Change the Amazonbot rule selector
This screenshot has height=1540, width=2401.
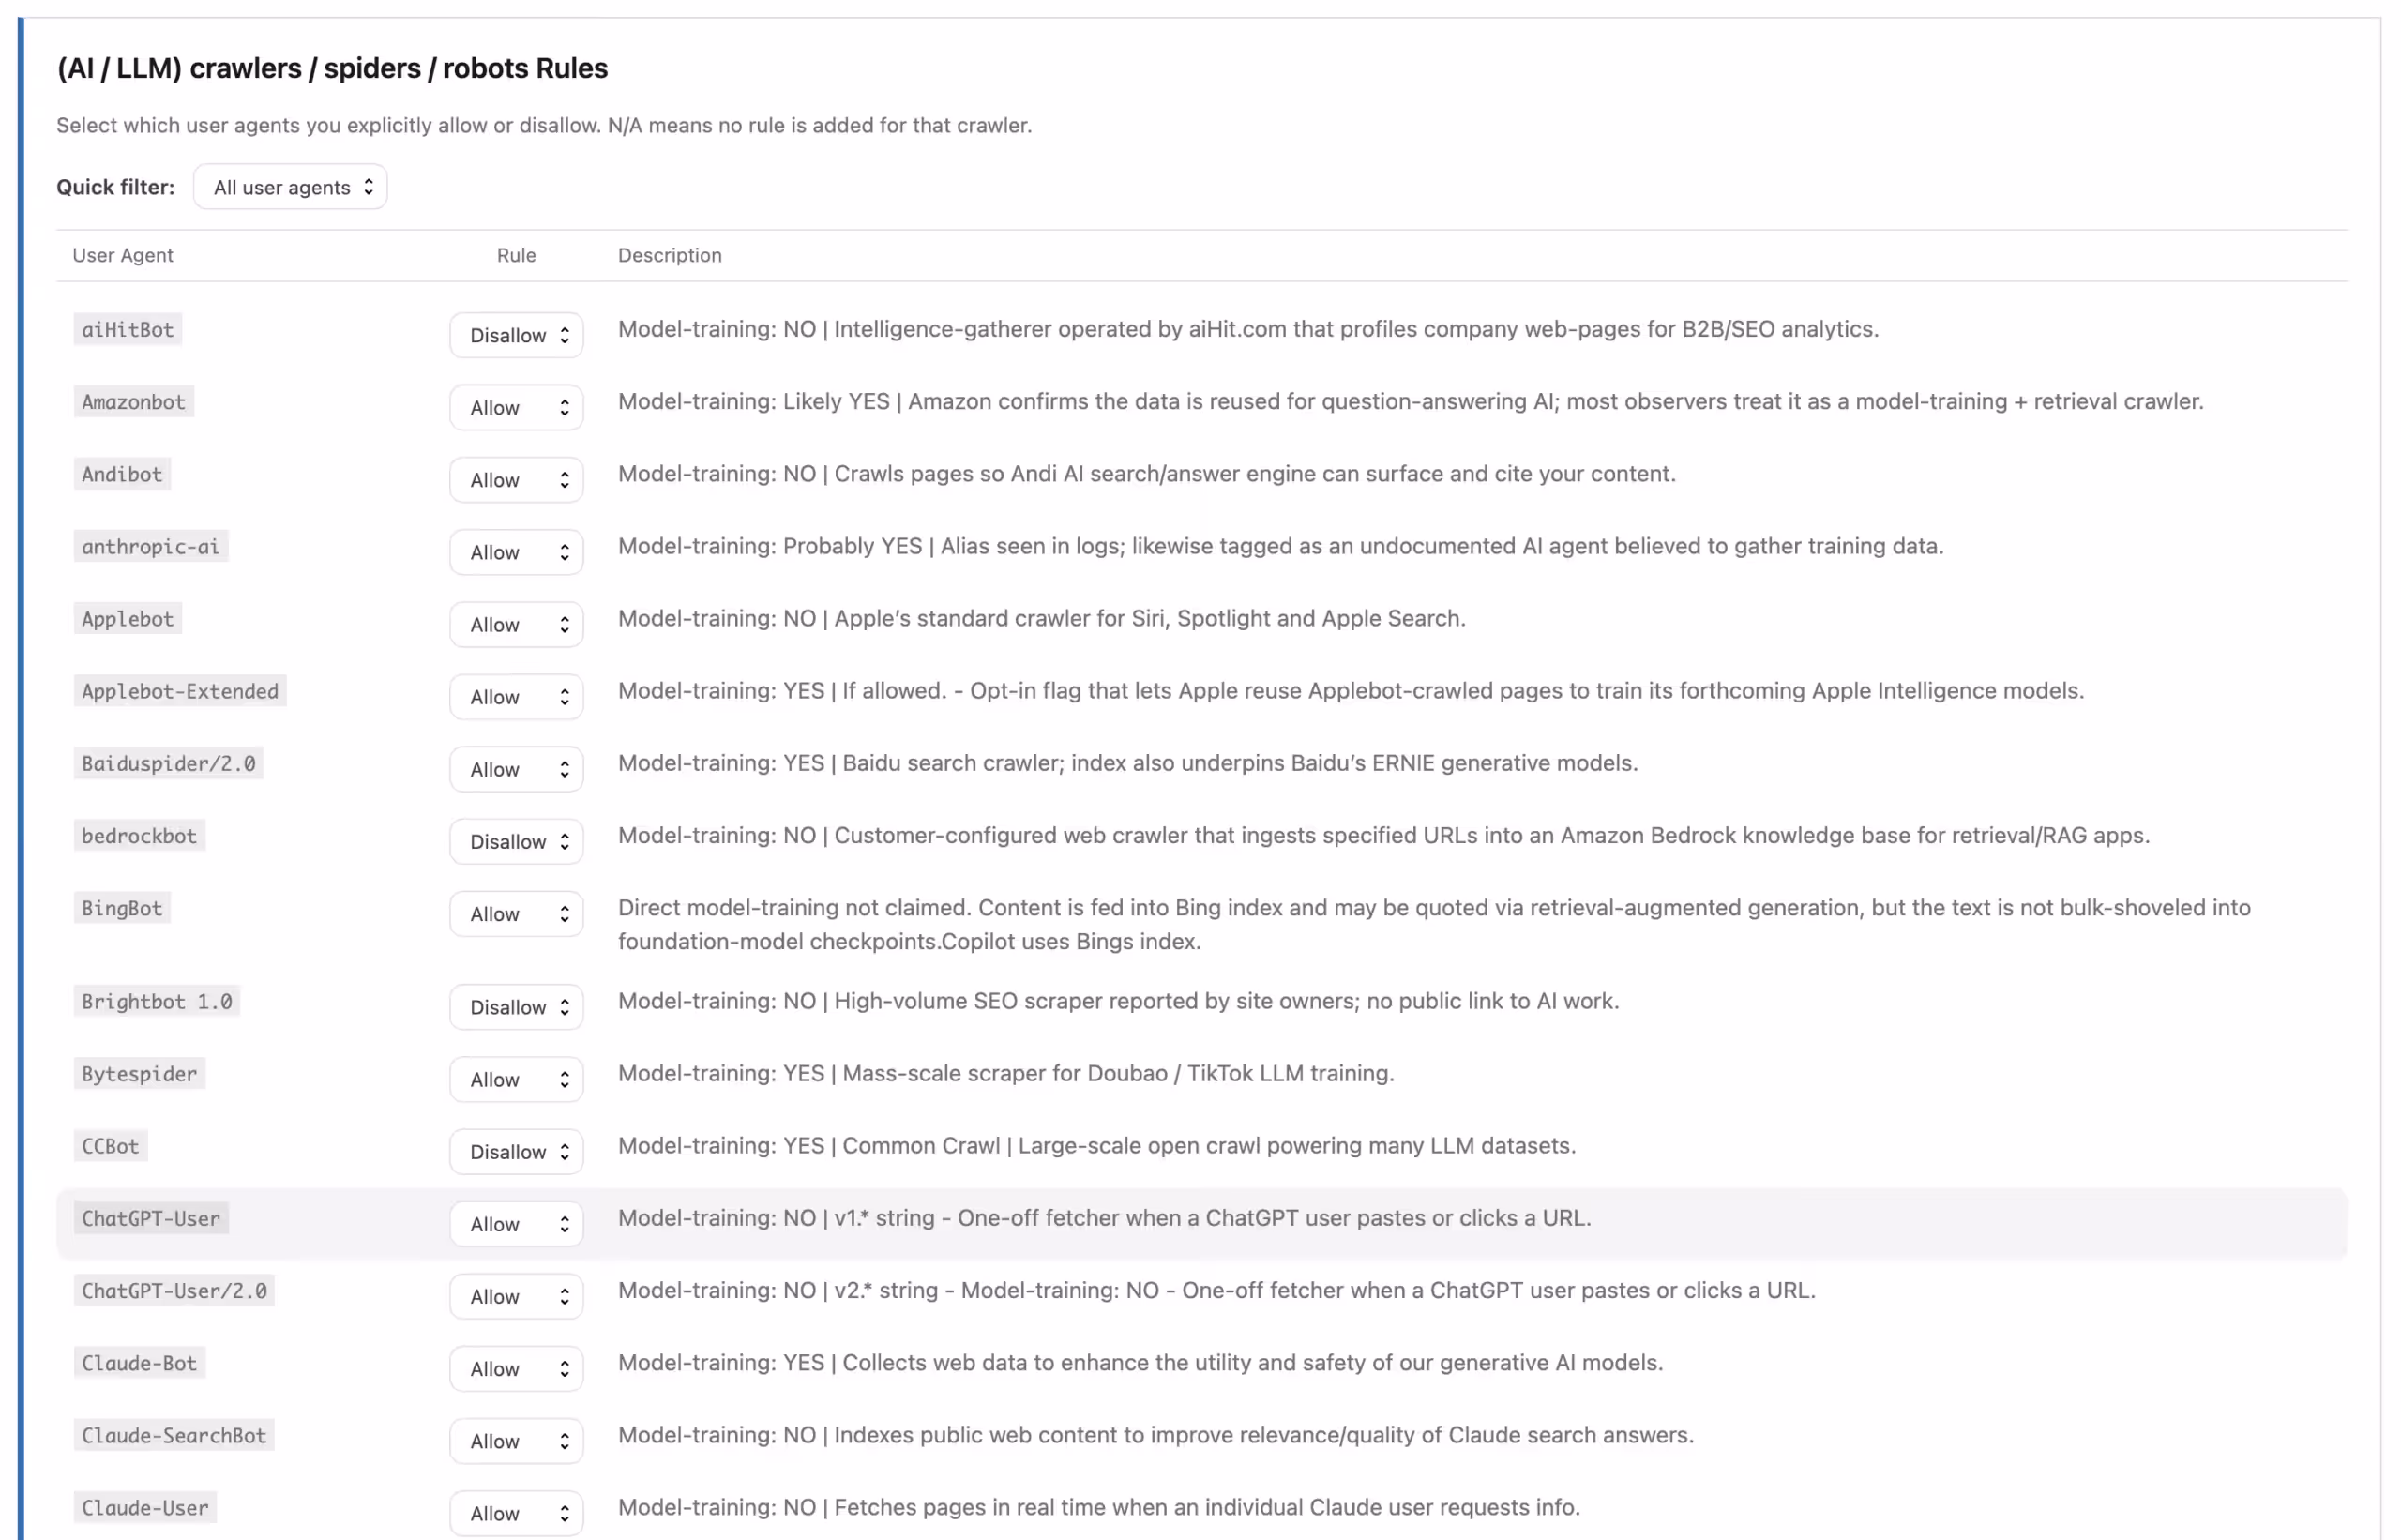(x=516, y=407)
